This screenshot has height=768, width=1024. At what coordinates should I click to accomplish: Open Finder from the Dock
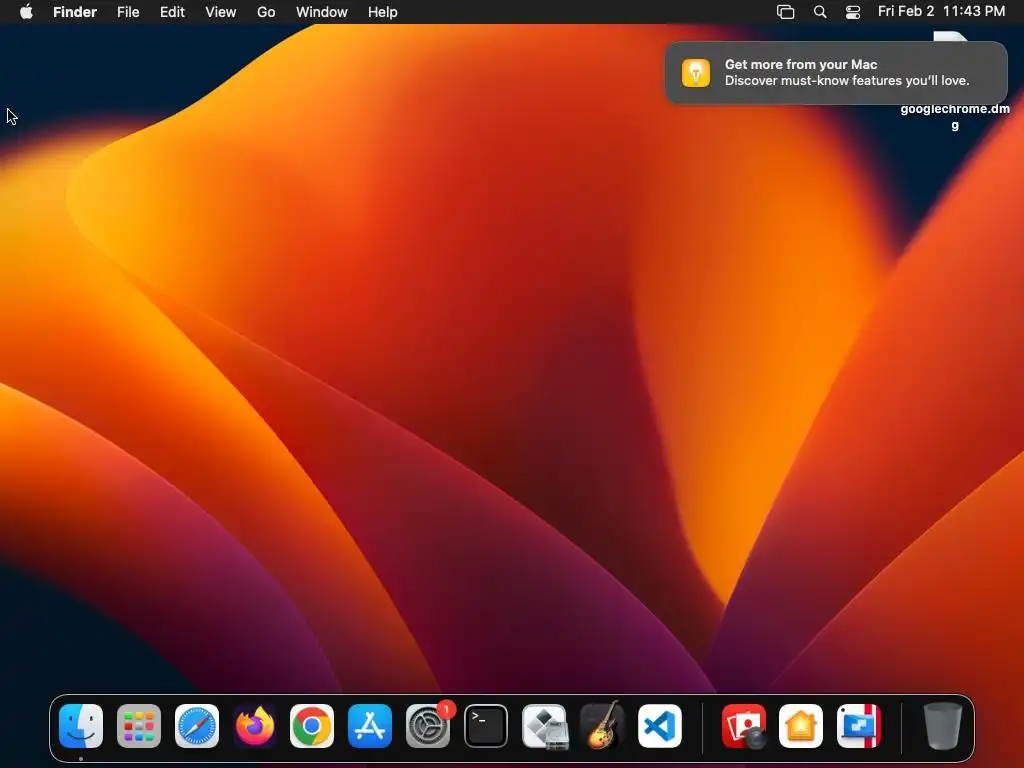click(x=81, y=726)
